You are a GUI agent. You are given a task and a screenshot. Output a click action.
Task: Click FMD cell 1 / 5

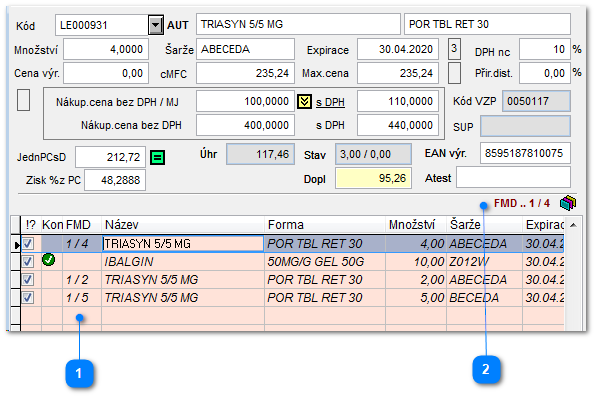(82, 298)
